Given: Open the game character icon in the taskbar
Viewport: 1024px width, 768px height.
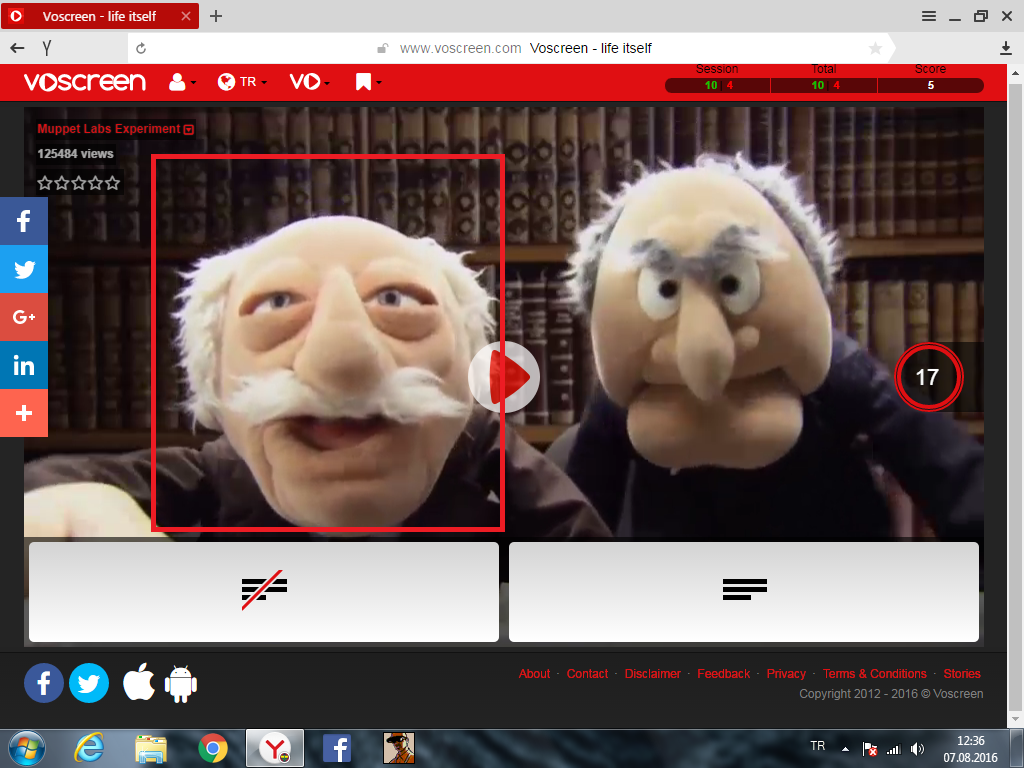Looking at the screenshot, I should pos(399,748).
